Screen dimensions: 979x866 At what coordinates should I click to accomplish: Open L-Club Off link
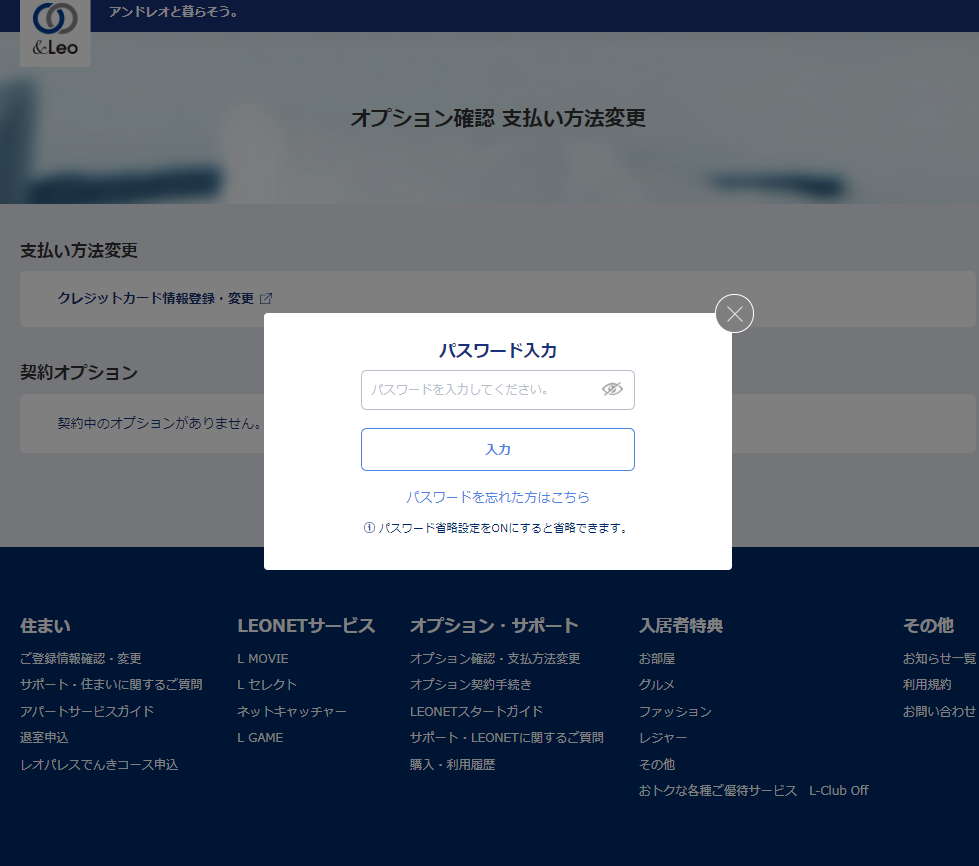pos(838,790)
